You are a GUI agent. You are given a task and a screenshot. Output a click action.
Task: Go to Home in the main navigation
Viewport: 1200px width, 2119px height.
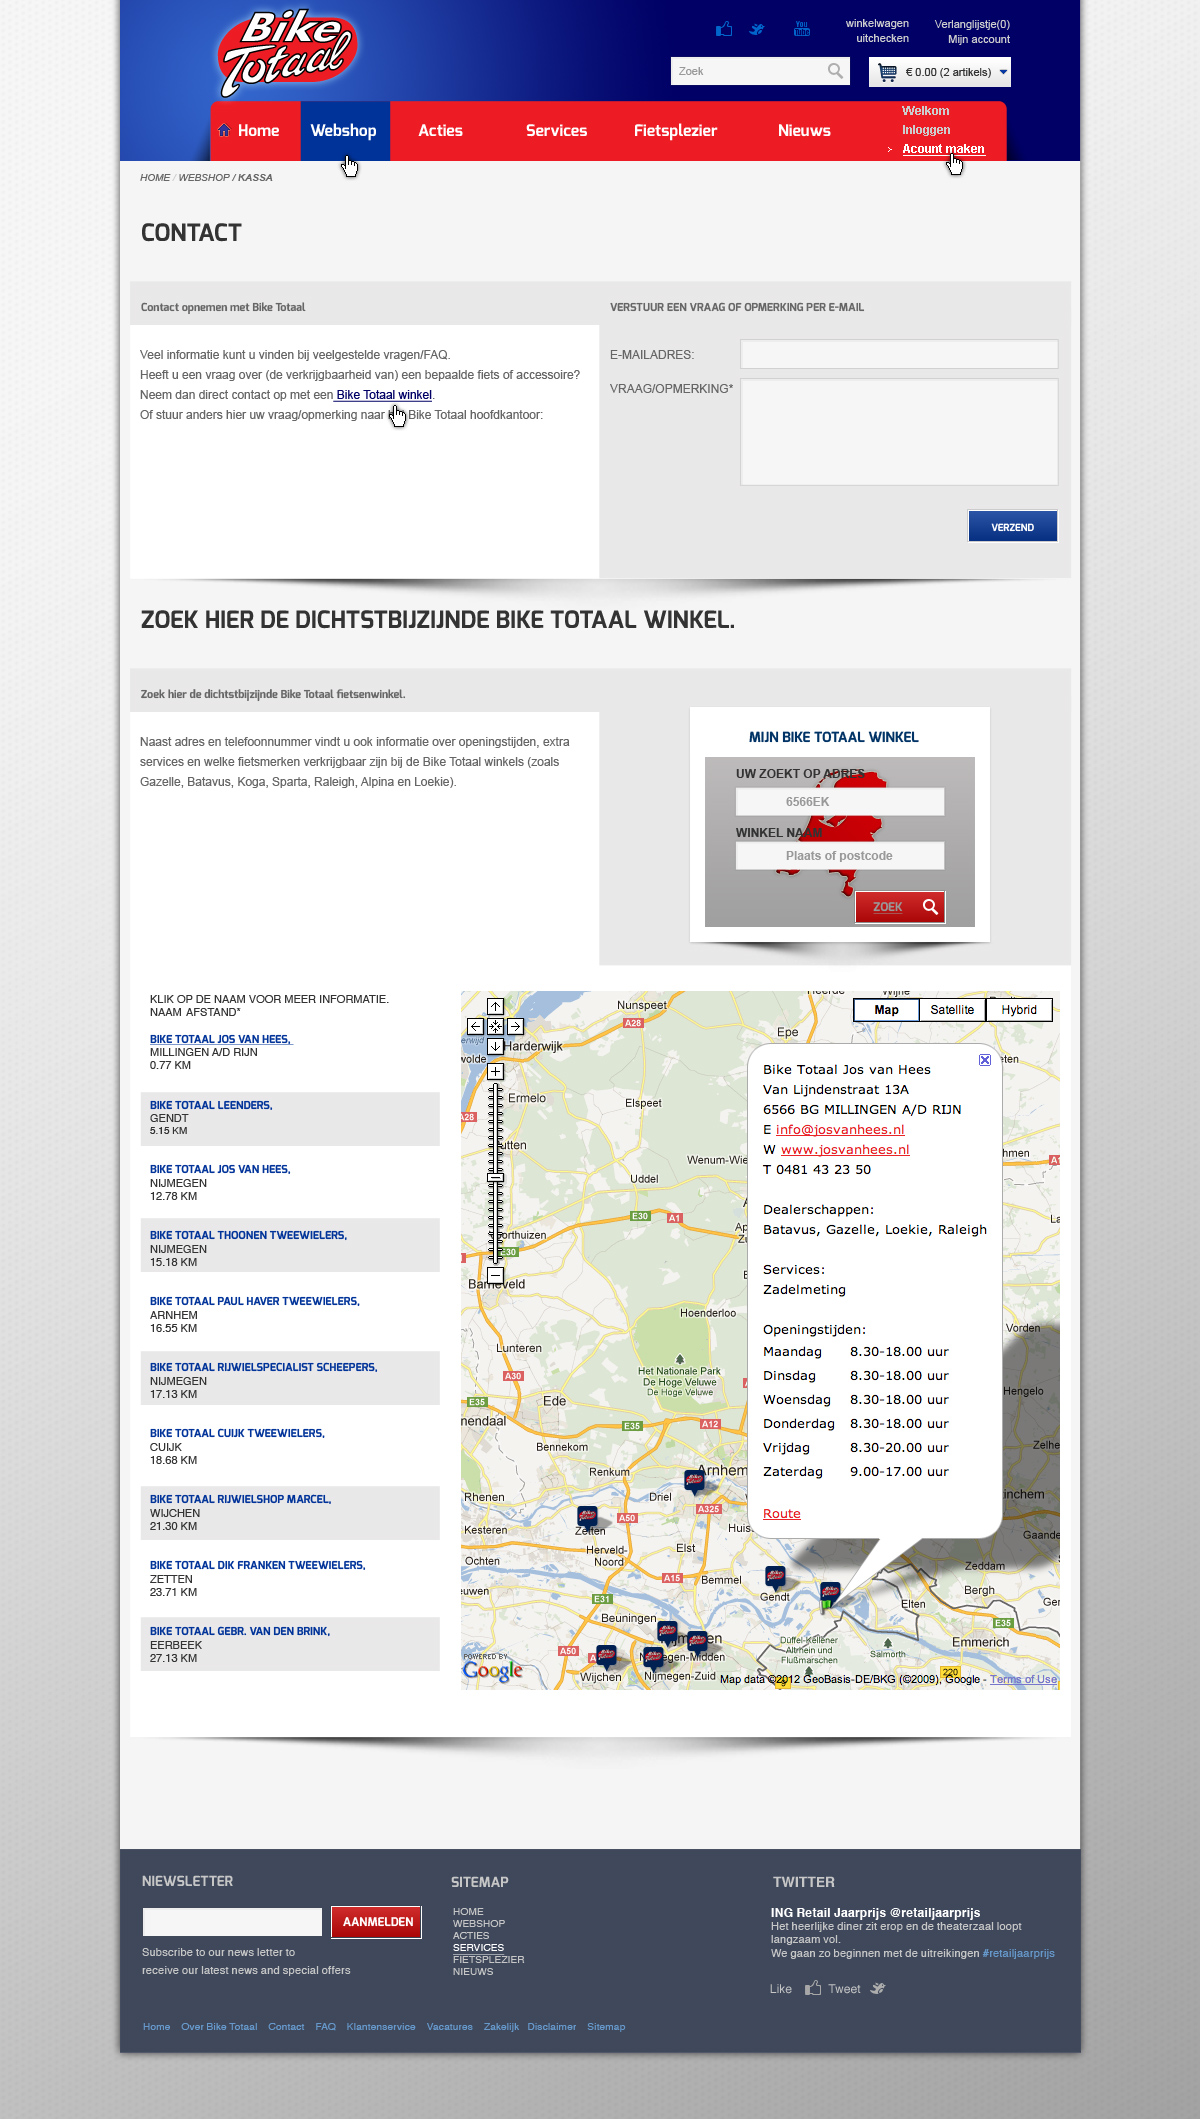pyautogui.click(x=258, y=130)
